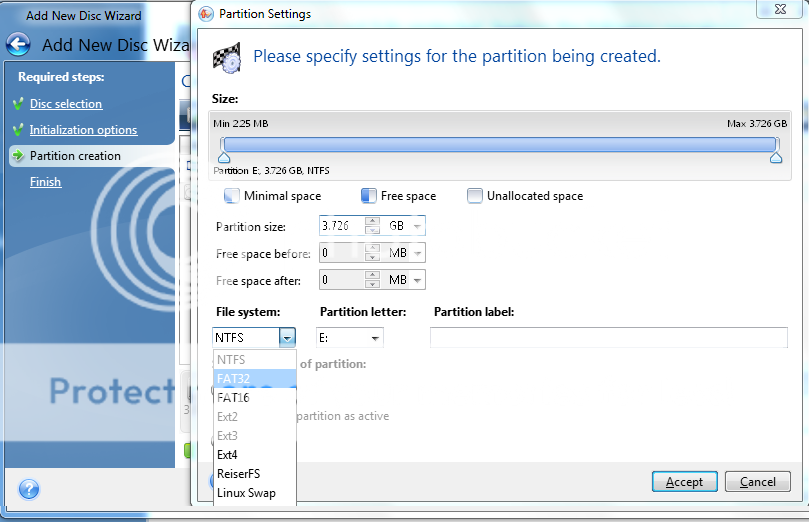
Task: Pick Linux Swap from the file system list
Action: coord(246,493)
